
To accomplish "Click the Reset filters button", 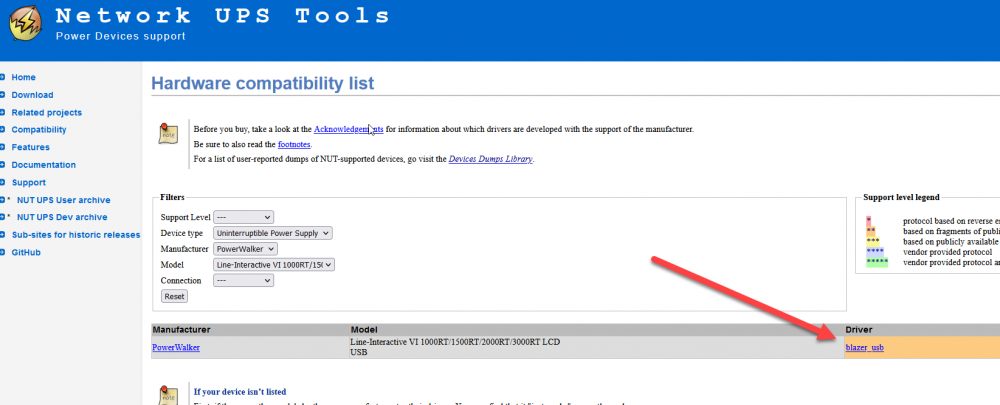I will tap(174, 297).
